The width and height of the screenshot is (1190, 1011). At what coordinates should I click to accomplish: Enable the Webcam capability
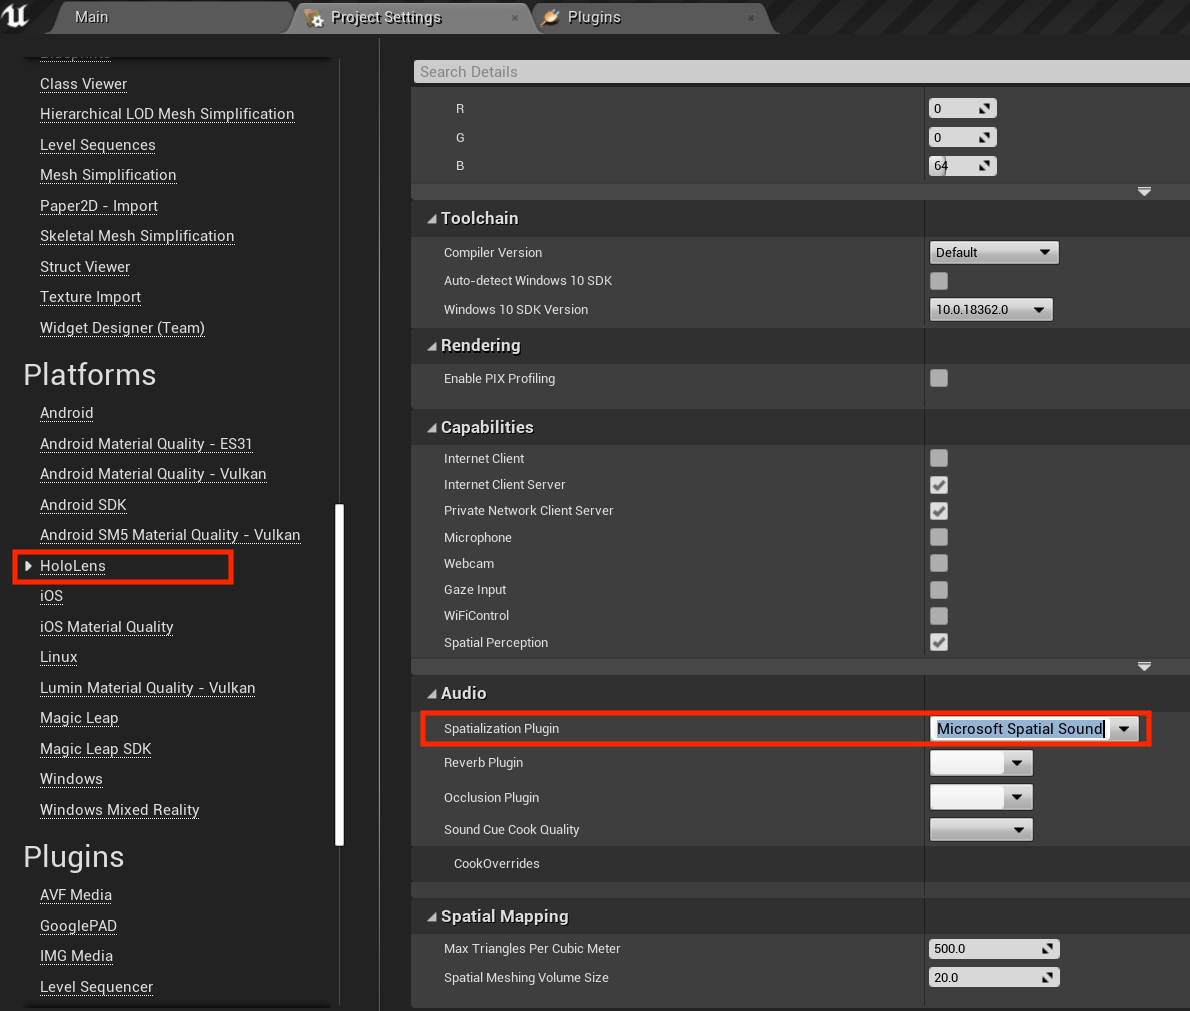pyautogui.click(x=939, y=563)
